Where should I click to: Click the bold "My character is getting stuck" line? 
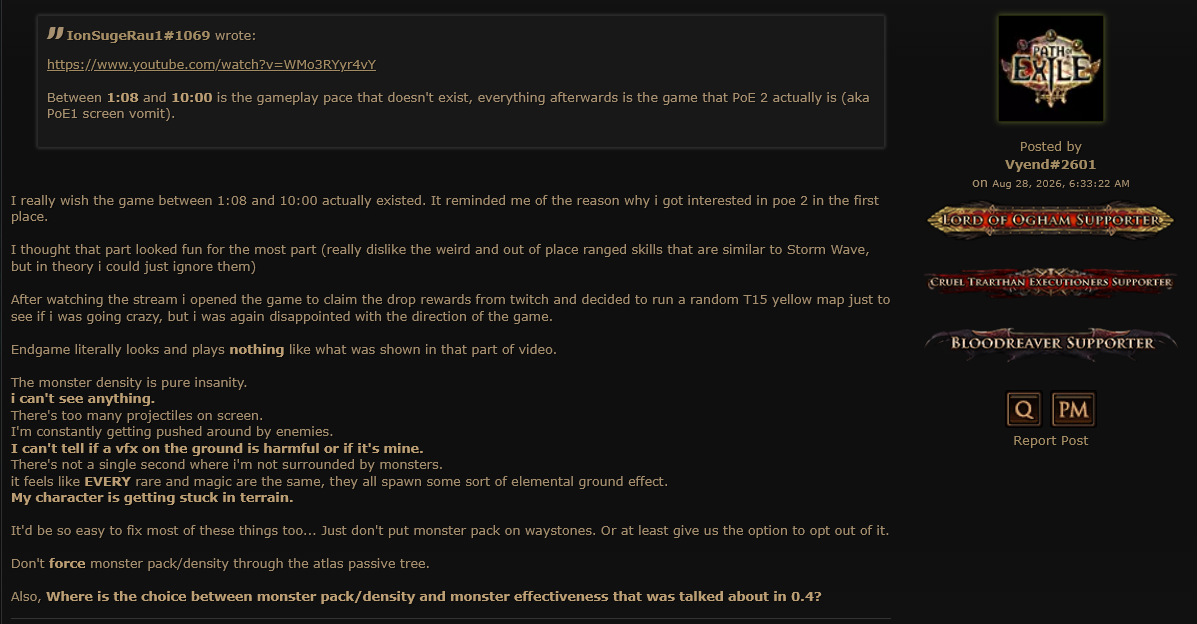click(152, 498)
